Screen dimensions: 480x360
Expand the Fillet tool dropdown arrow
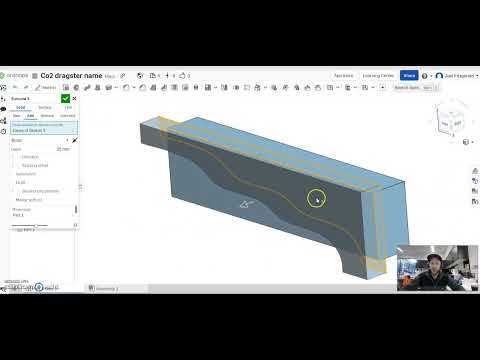click(x=134, y=88)
